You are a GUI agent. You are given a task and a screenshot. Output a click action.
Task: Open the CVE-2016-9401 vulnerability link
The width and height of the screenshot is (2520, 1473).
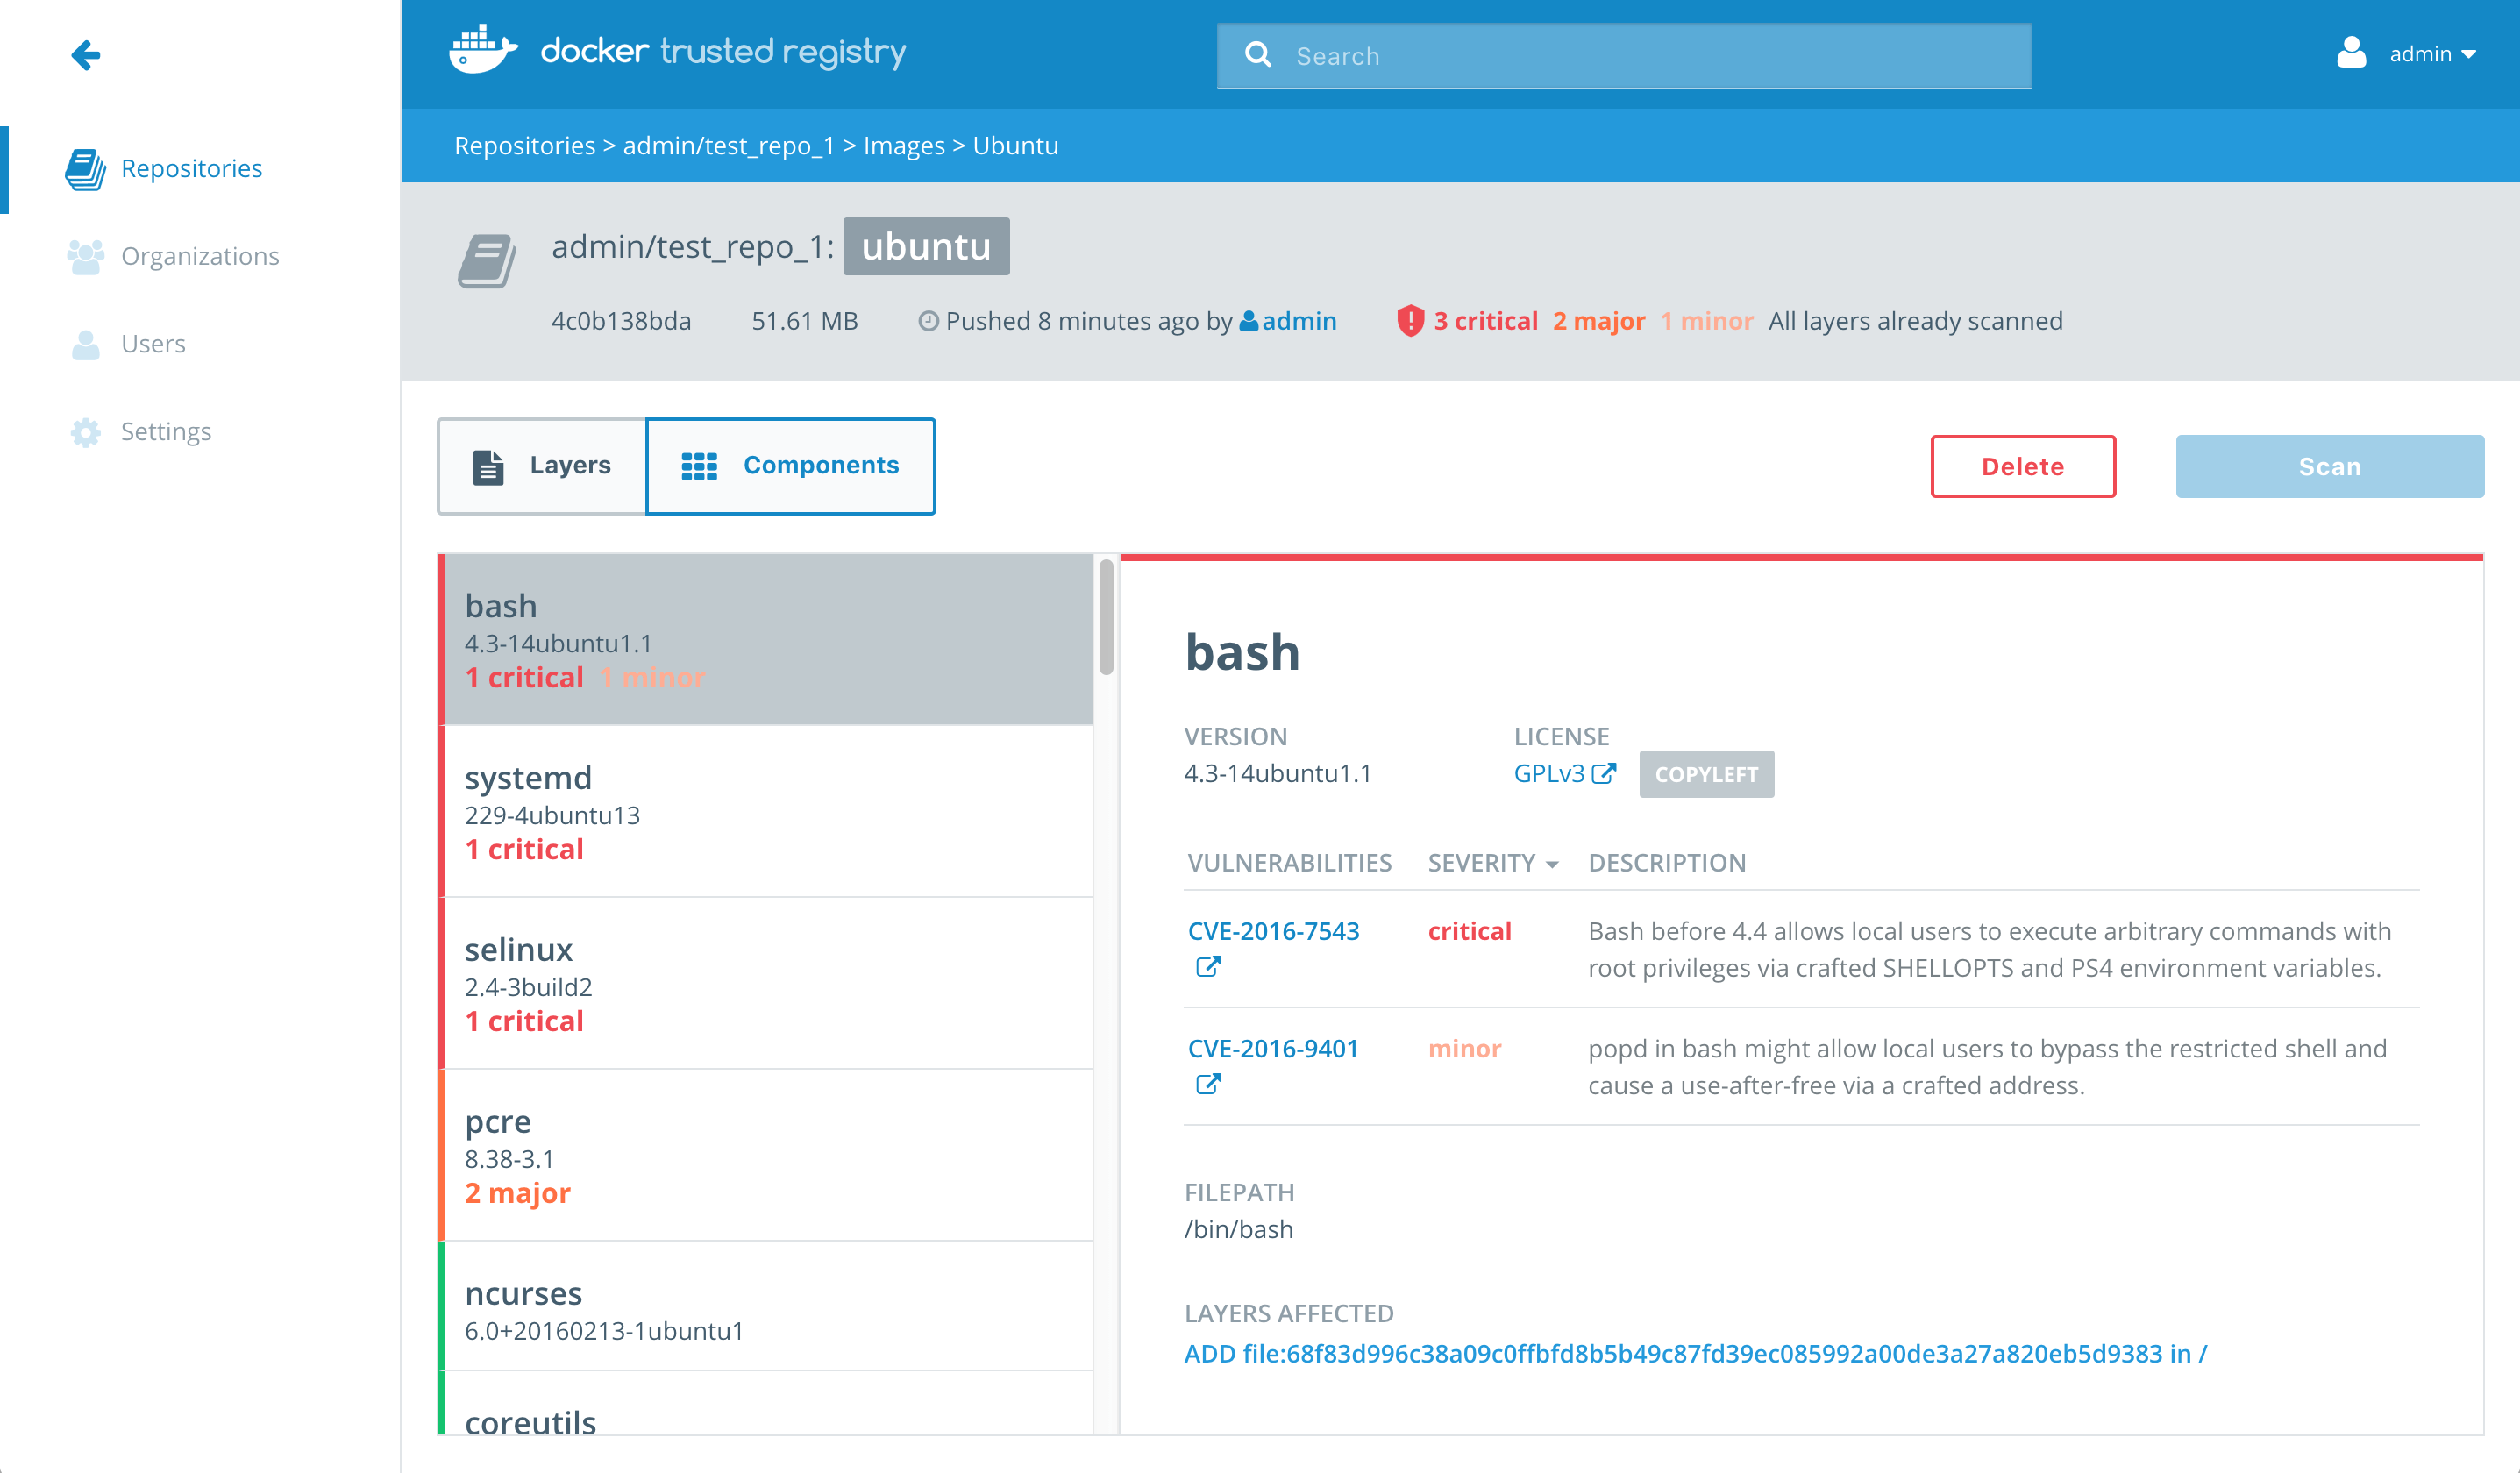[1272, 1048]
